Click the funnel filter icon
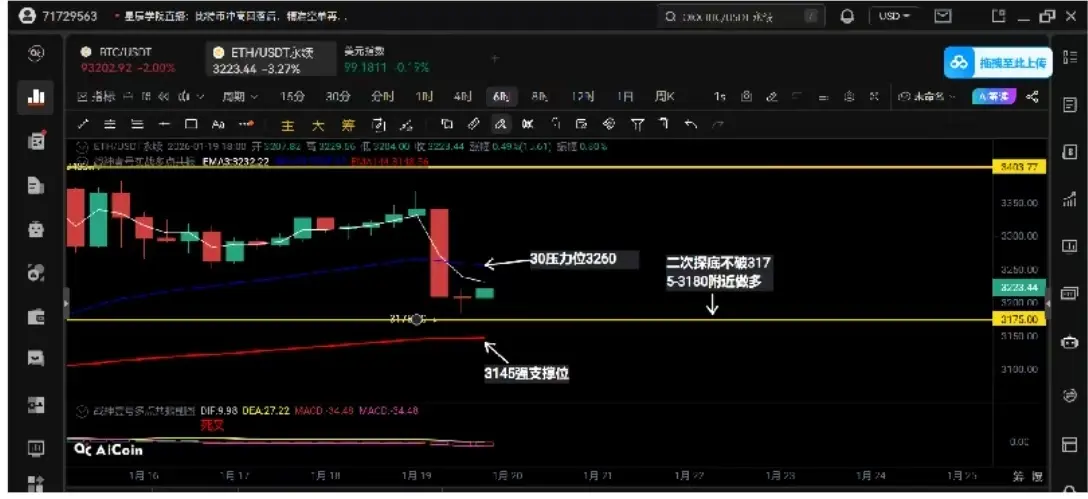This screenshot has width=1088, height=499. pyautogui.click(x=636, y=124)
